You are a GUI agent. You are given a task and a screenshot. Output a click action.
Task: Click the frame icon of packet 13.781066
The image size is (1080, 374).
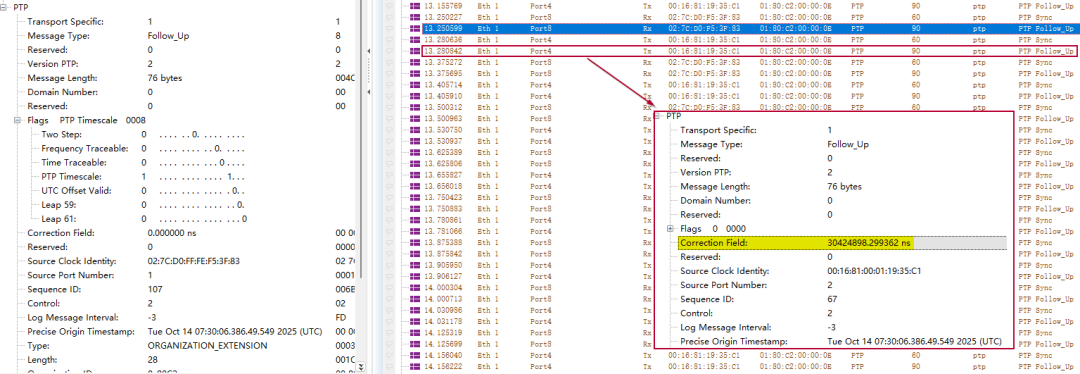coord(415,231)
